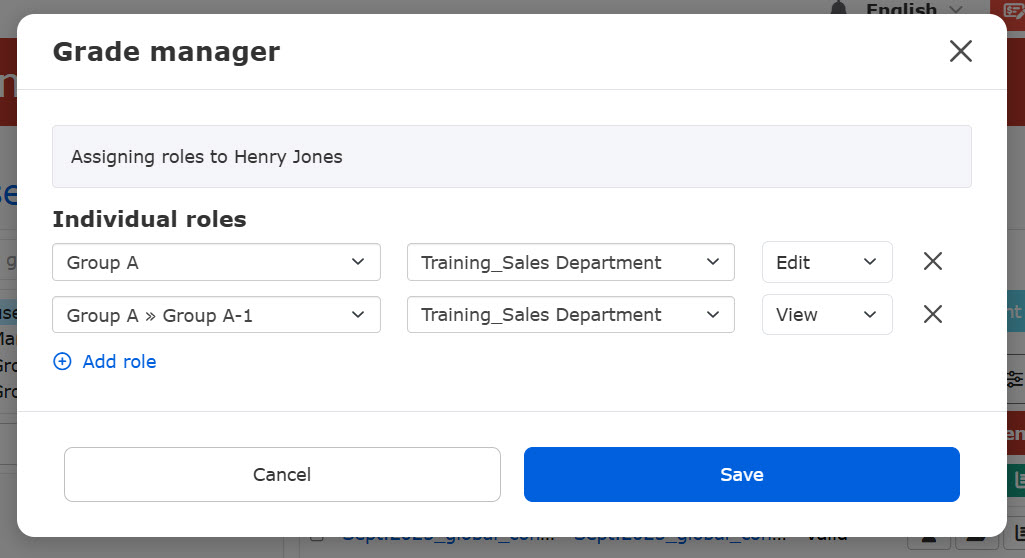Open the View permission dropdown

826,314
